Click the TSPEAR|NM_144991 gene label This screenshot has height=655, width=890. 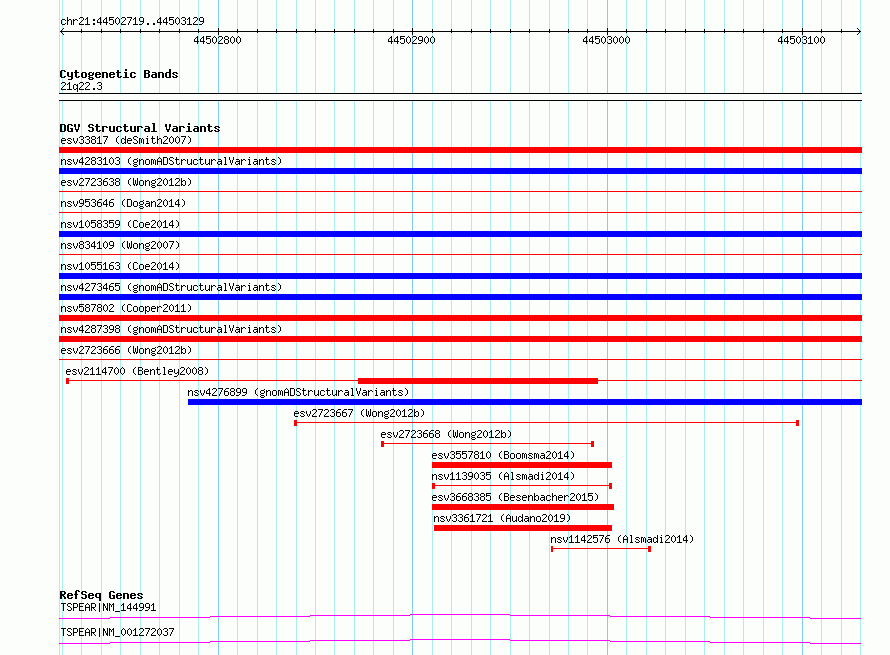(x=108, y=607)
